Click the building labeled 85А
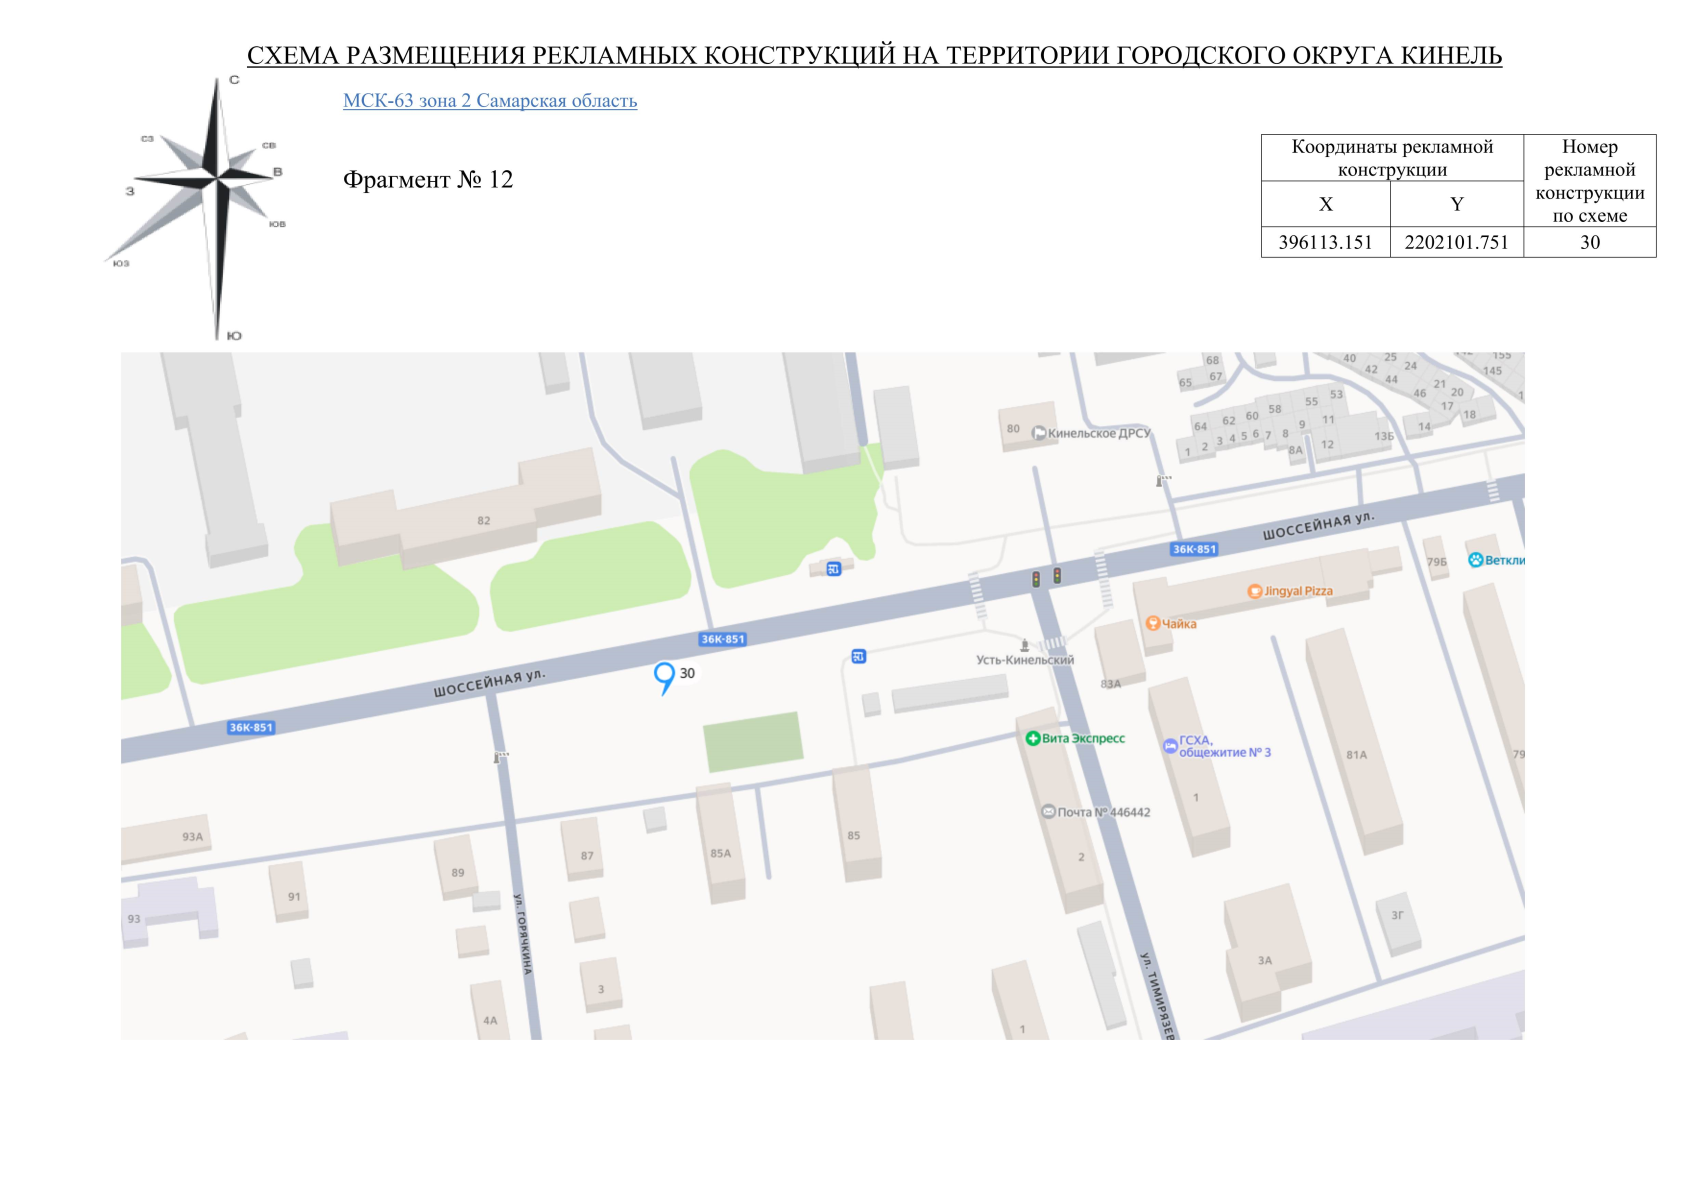The image size is (1697, 1200). 721,853
